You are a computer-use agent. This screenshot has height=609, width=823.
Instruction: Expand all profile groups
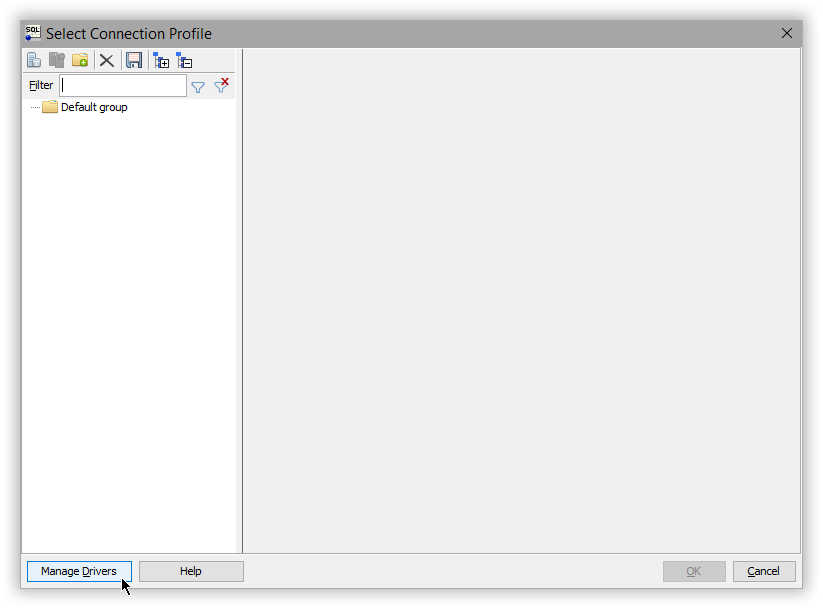pyautogui.click(x=161, y=60)
